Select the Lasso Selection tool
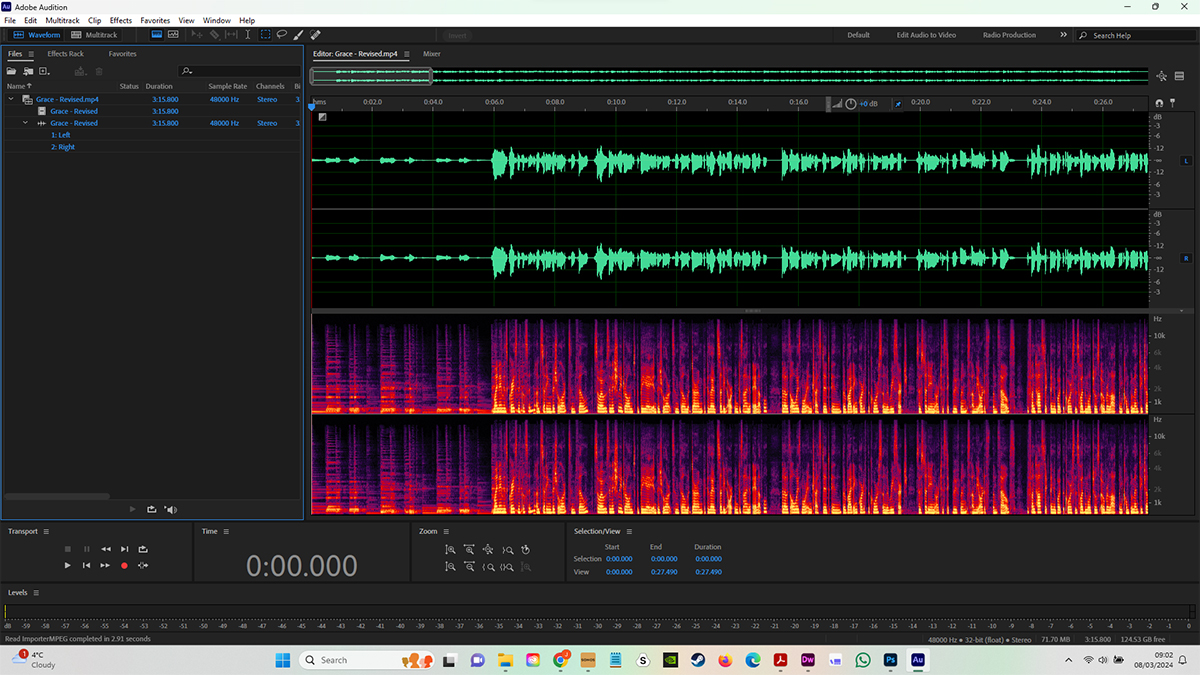 (x=282, y=35)
